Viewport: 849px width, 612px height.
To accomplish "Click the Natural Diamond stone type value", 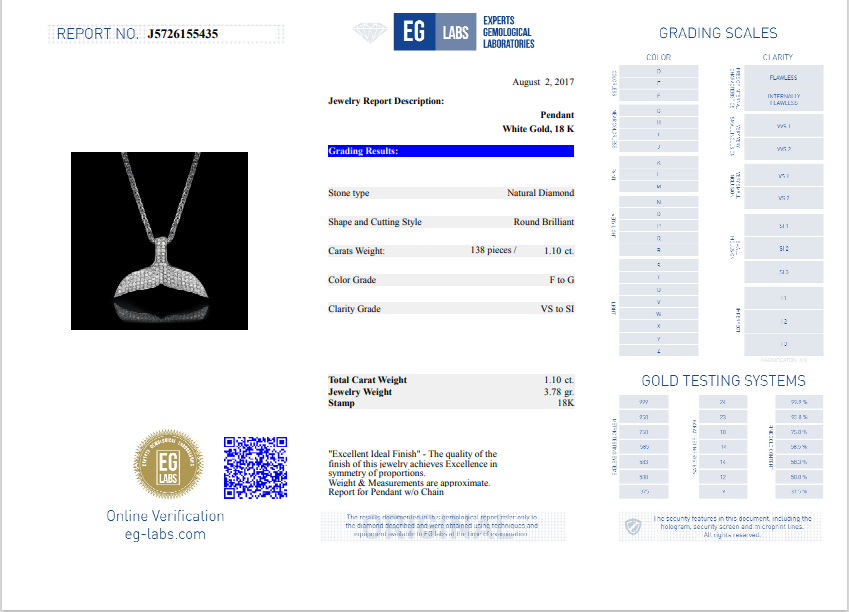I will point(540,193).
